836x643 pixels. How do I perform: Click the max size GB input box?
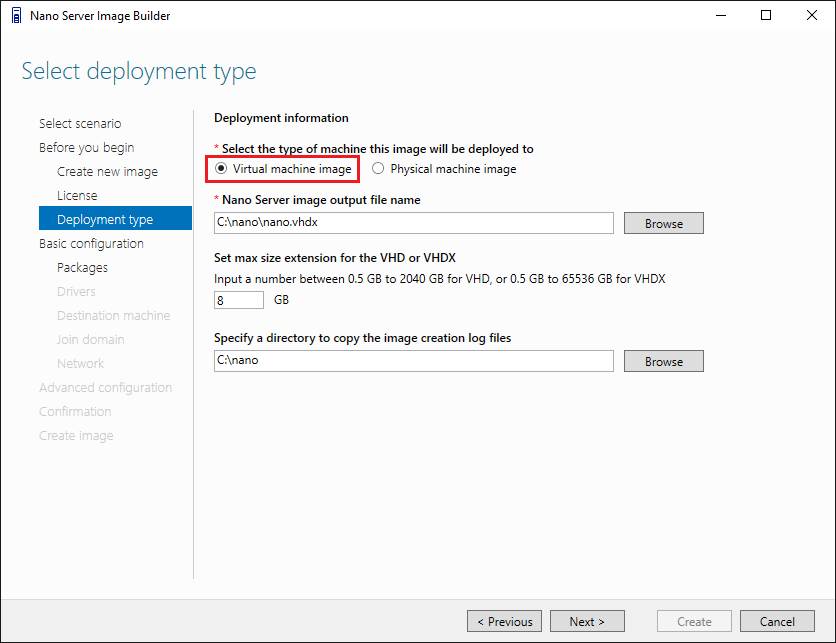coord(239,300)
